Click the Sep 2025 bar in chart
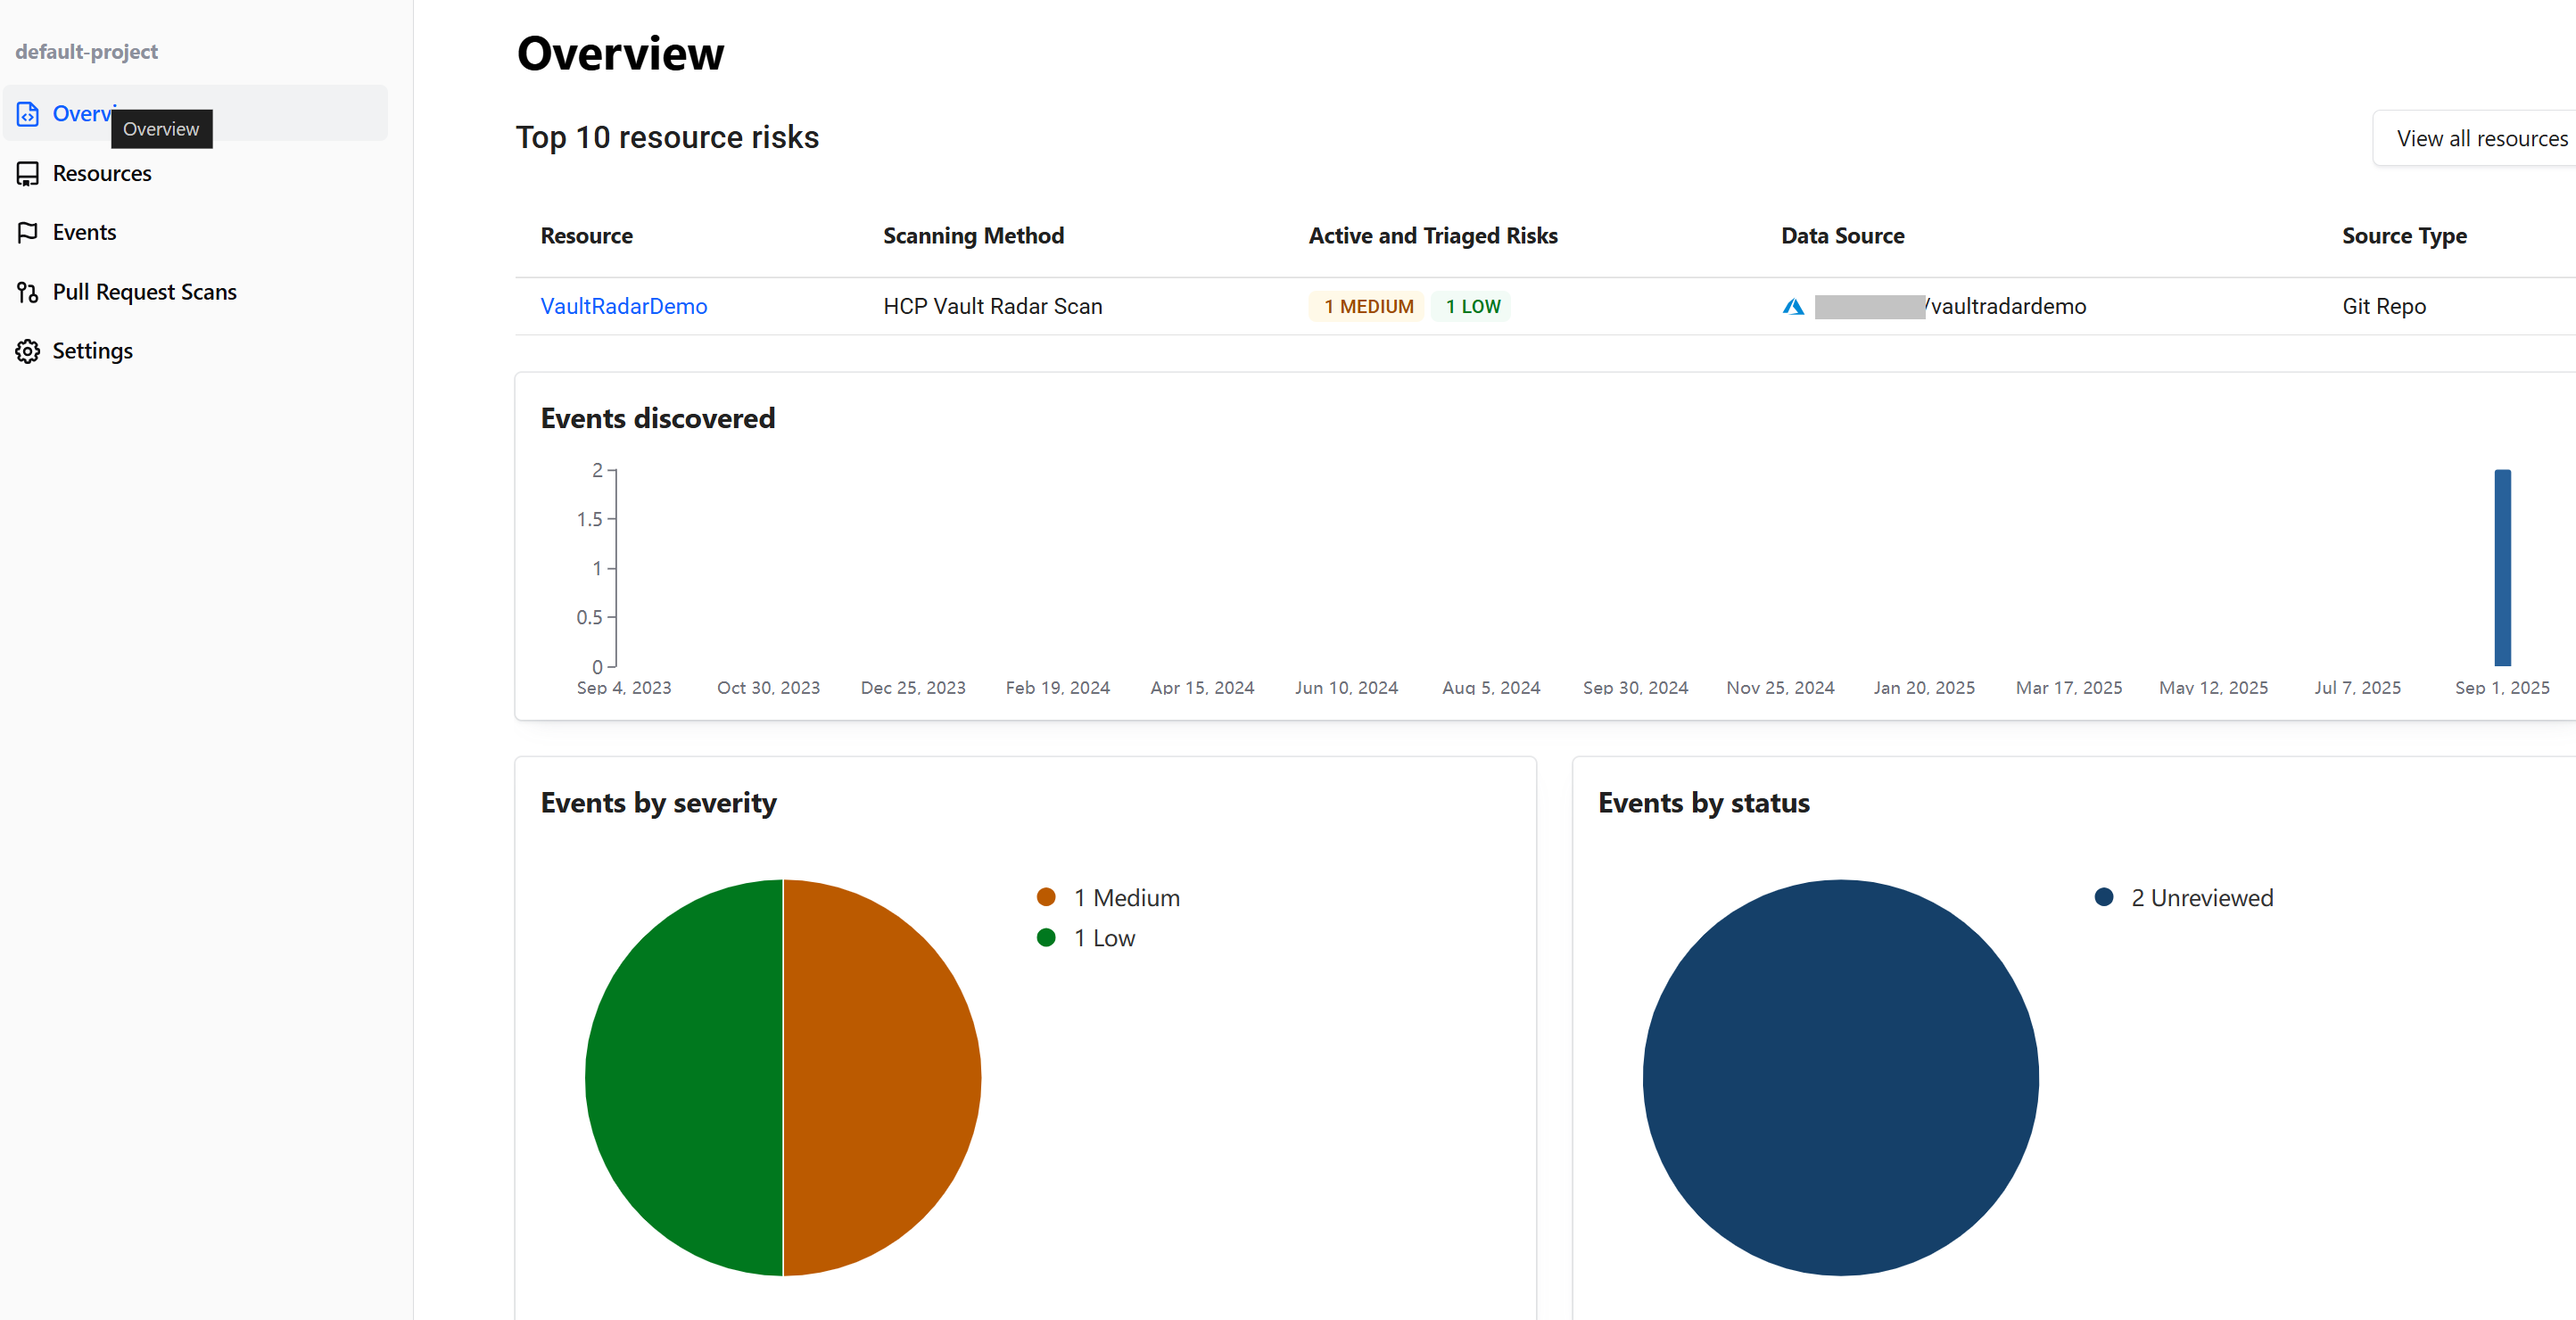The width and height of the screenshot is (2576, 1320). click(x=2502, y=568)
